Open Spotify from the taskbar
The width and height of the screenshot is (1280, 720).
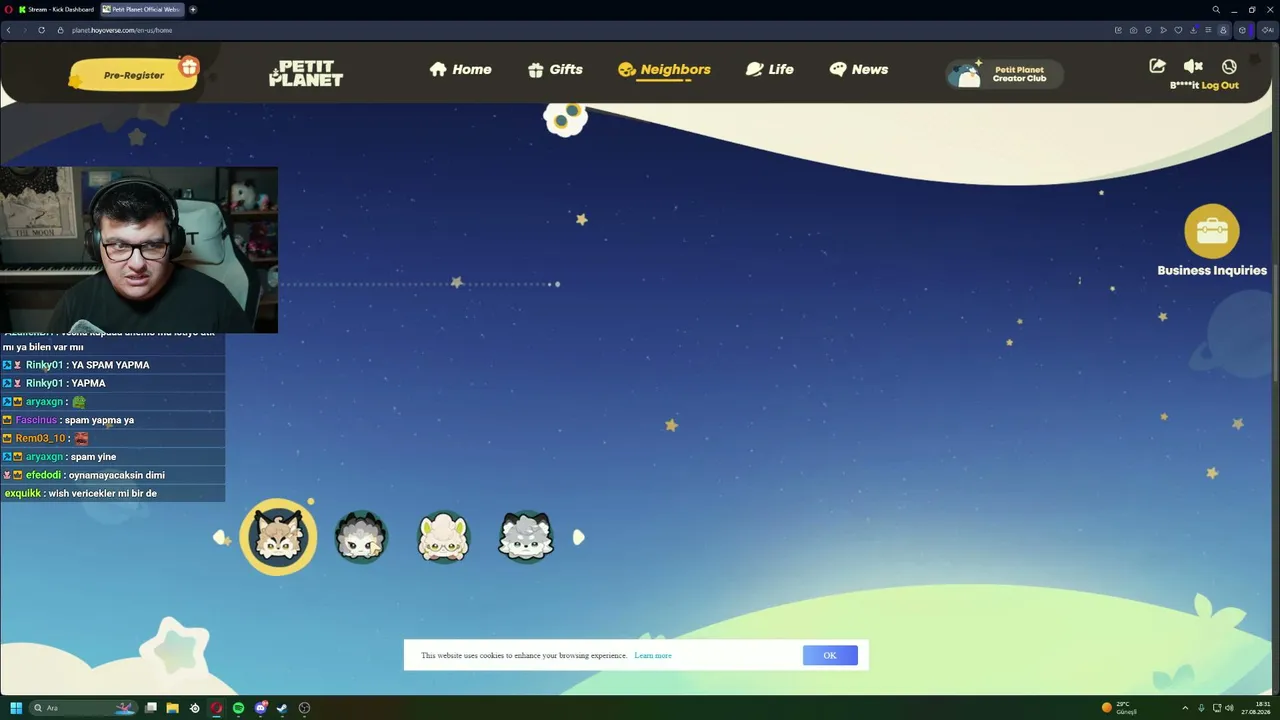coord(238,708)
